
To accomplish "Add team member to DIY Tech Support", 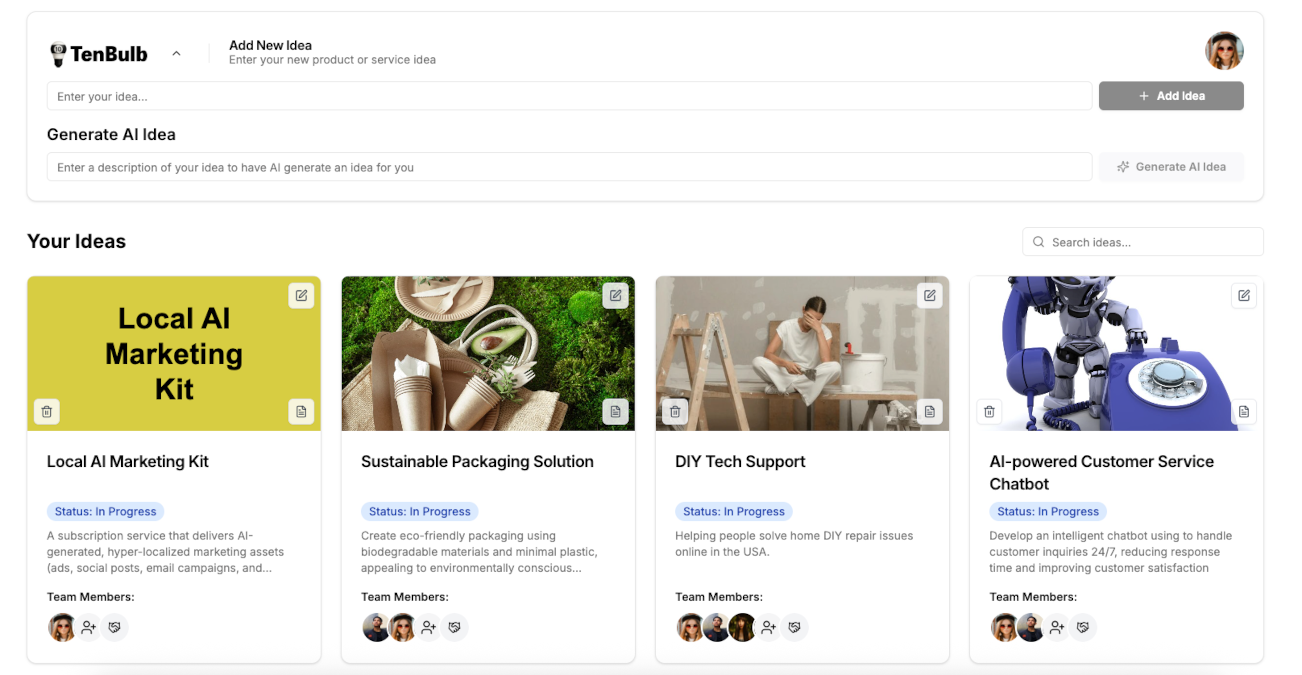I will [x=769, y=627].
